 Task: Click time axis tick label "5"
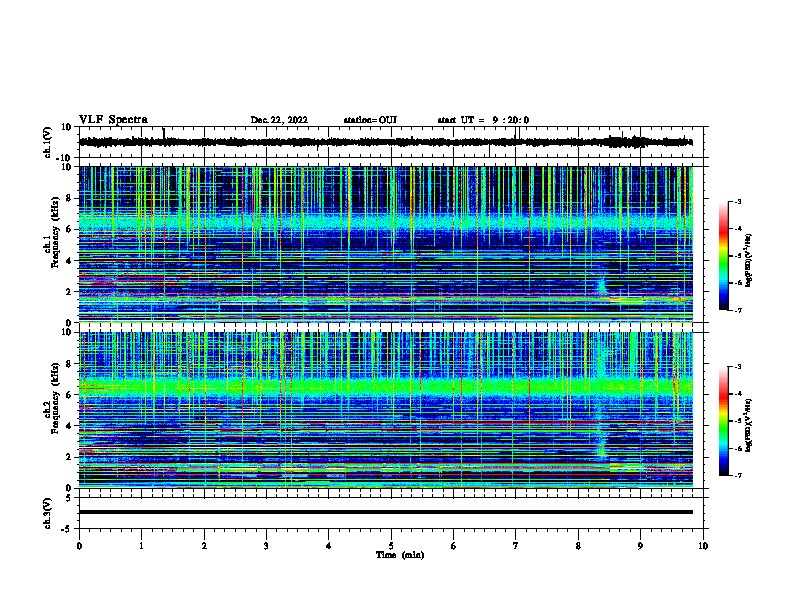(x=391, y=546)
